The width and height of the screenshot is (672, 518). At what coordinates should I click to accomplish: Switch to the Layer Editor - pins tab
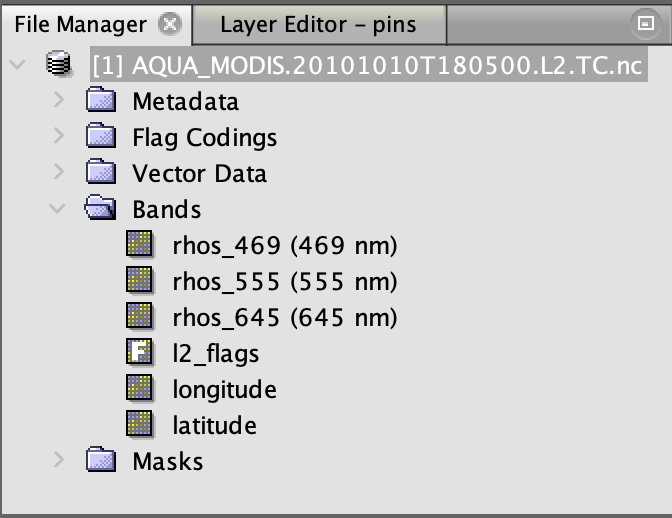pyautogui.click(x=318, y=24)
